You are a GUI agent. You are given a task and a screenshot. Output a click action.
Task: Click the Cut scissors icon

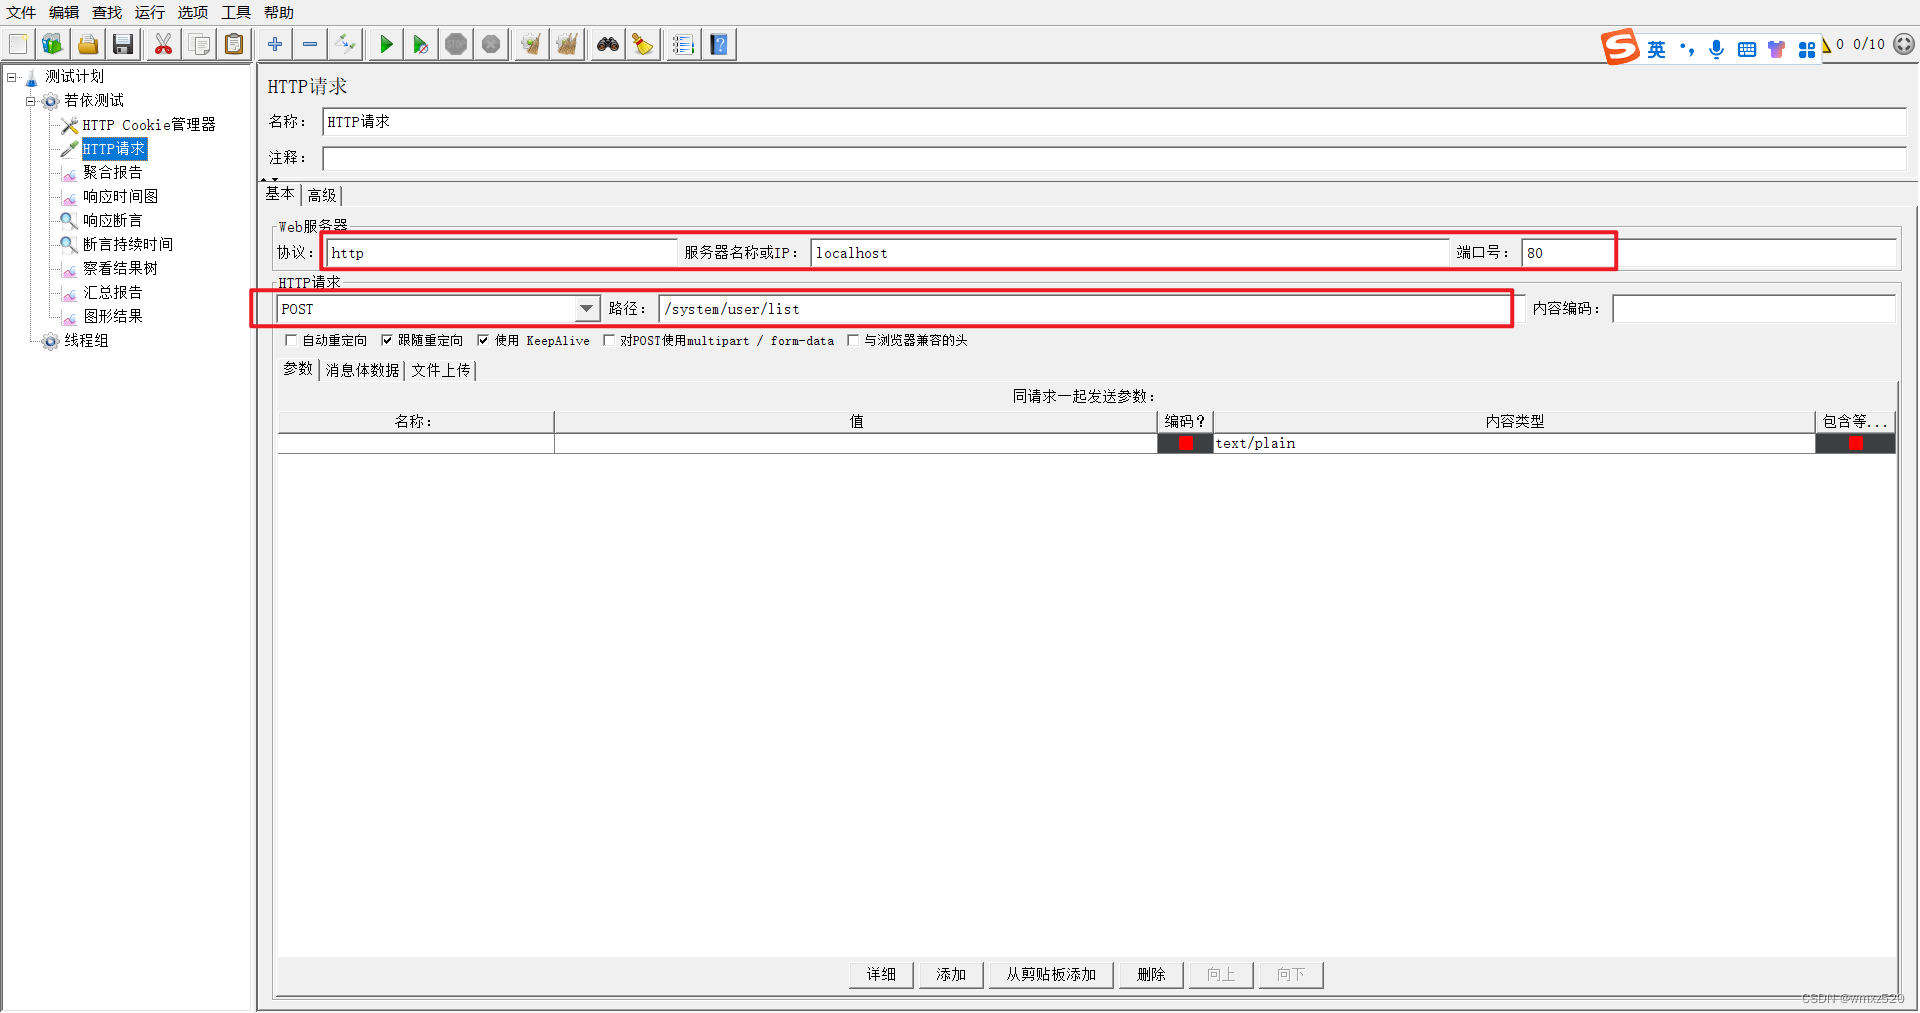pos(163,44)
